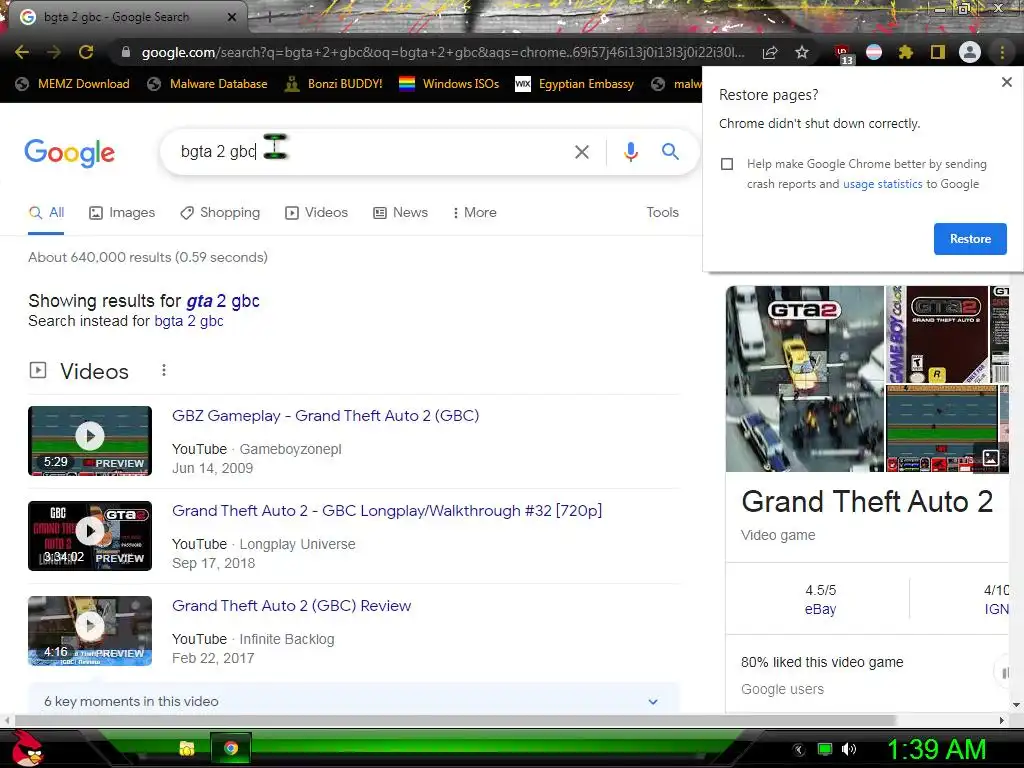Click the Restore button

[970, 239]
